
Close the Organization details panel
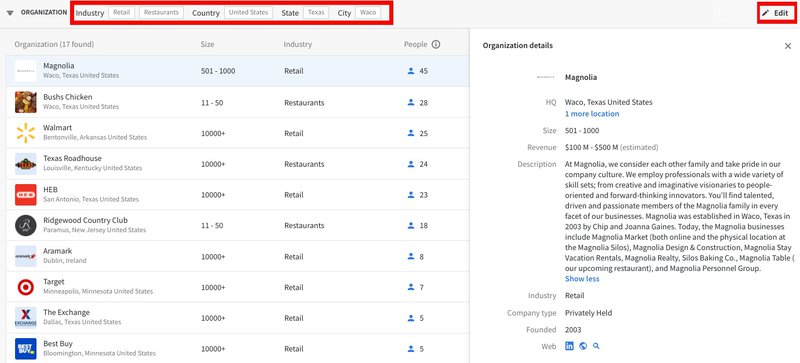click(788, 46)
